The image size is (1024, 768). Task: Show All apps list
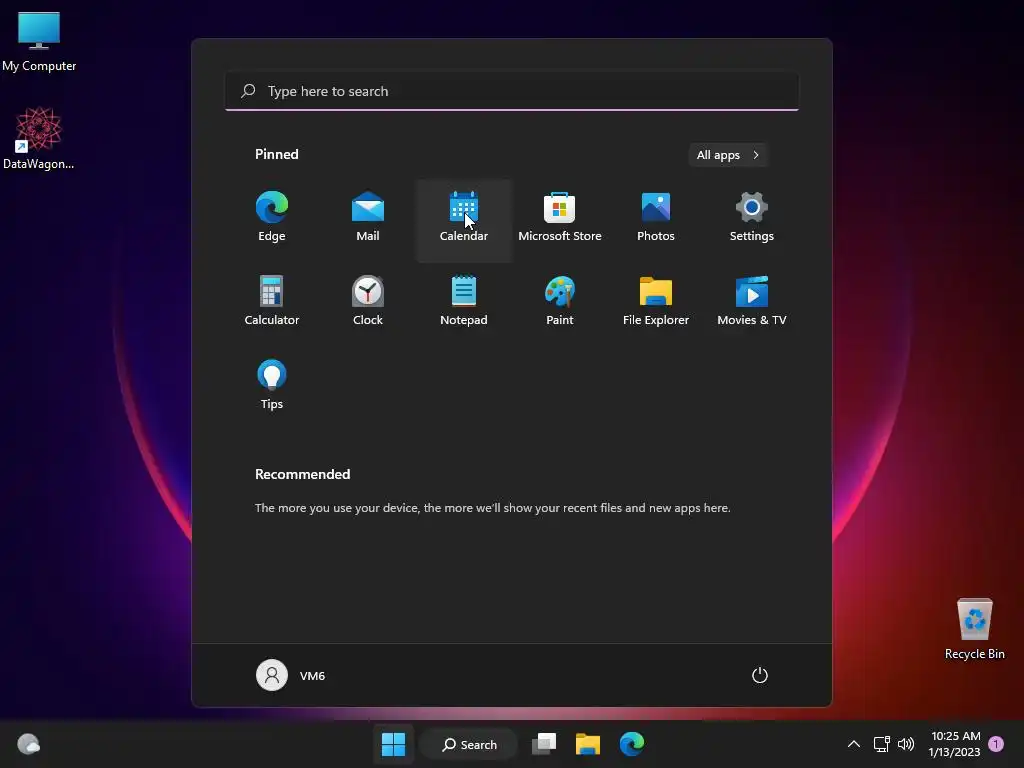pyautogui.click(x=728, y=155)
